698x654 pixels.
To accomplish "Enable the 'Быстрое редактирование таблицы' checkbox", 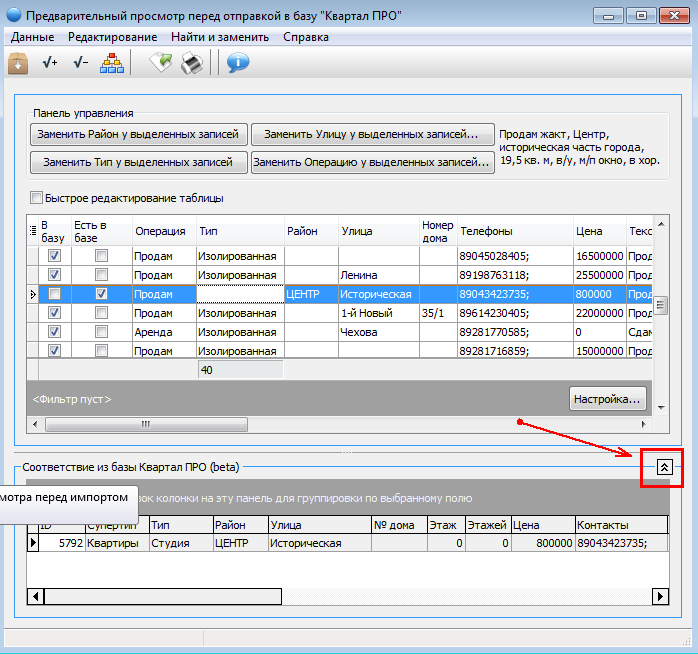I will tap(38, 198).
